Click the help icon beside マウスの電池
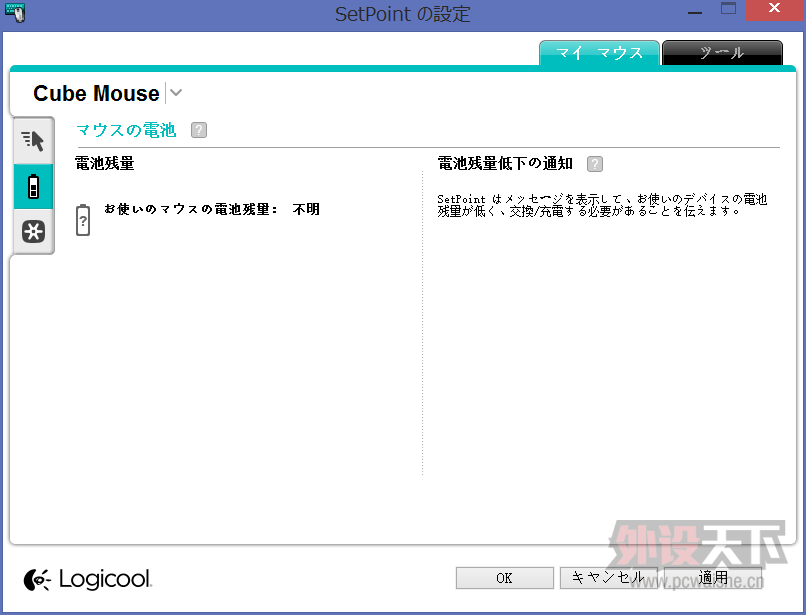The image size is (806, 615). tap(199, 130)
